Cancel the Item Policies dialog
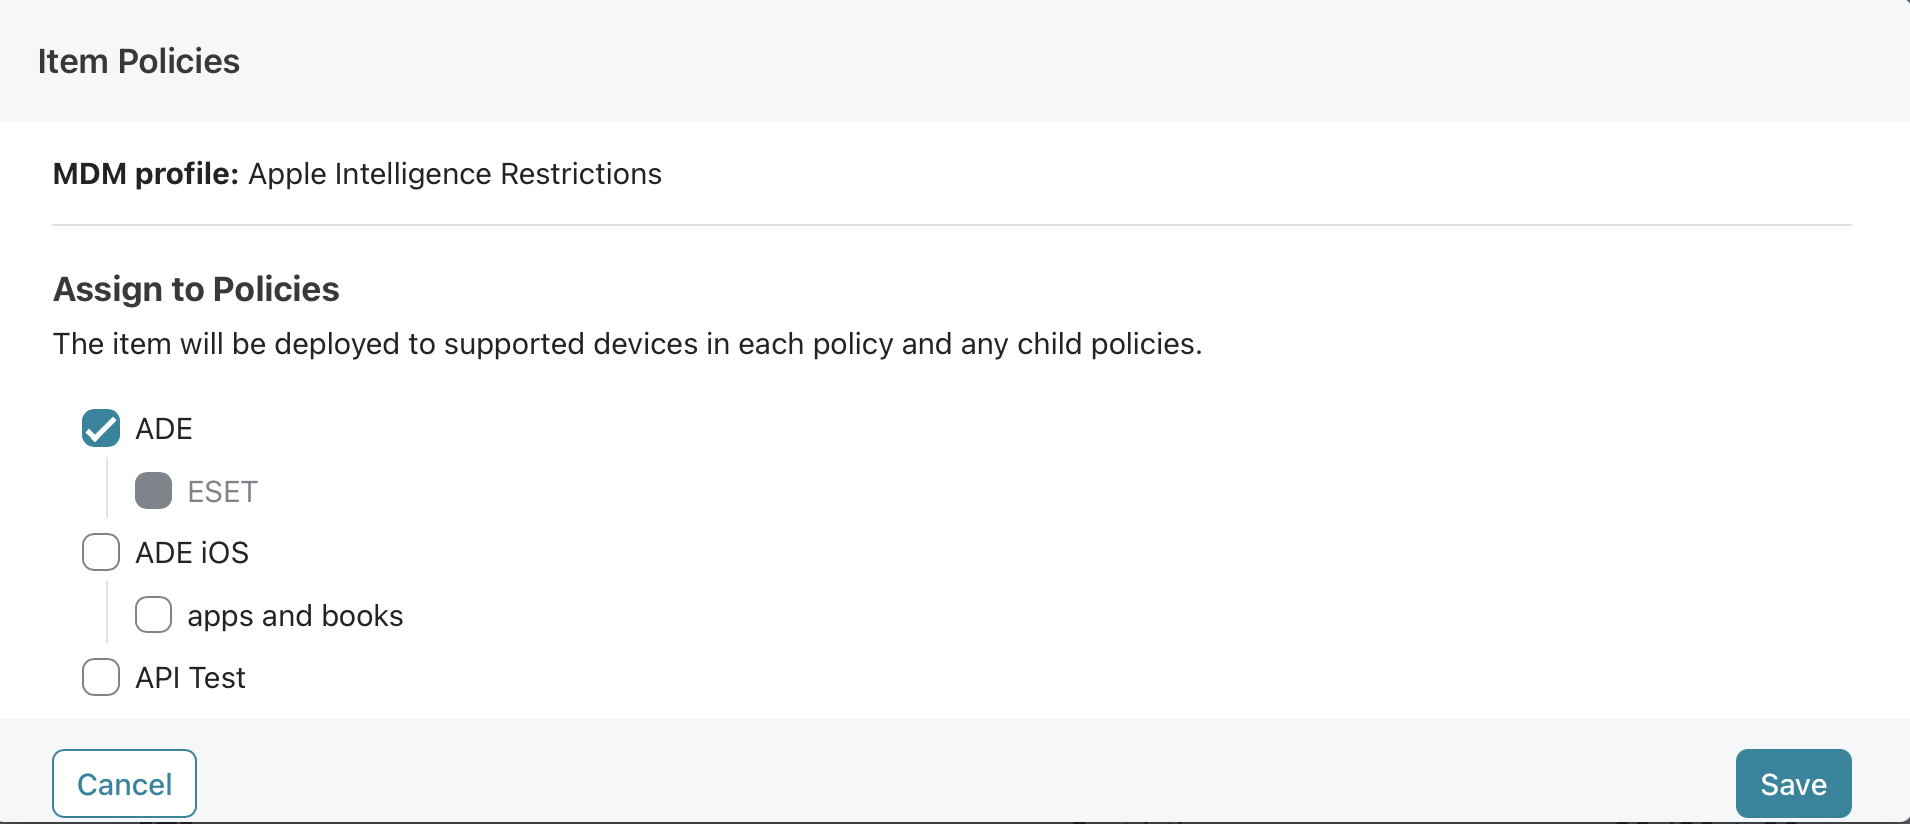Viewport: 1910px width, 824px height. [124, 784]
